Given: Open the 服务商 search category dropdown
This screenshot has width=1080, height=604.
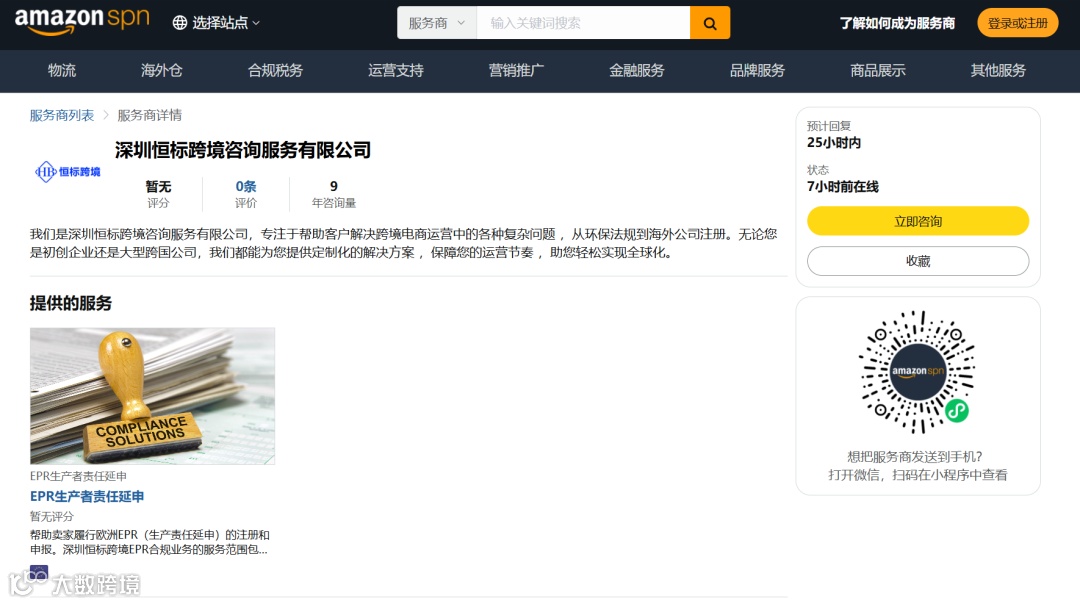Looking at the screenshot, I should pos(437,23).
